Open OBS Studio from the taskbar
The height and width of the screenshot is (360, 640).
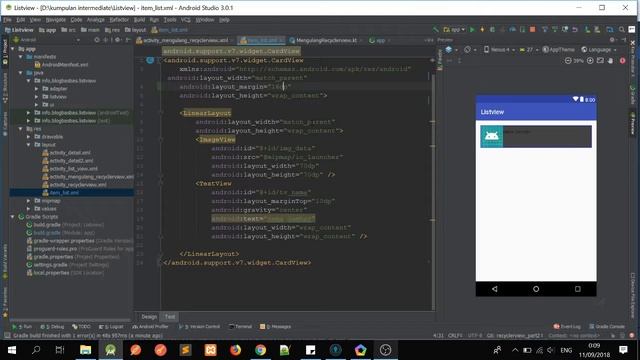coord(385,350)
